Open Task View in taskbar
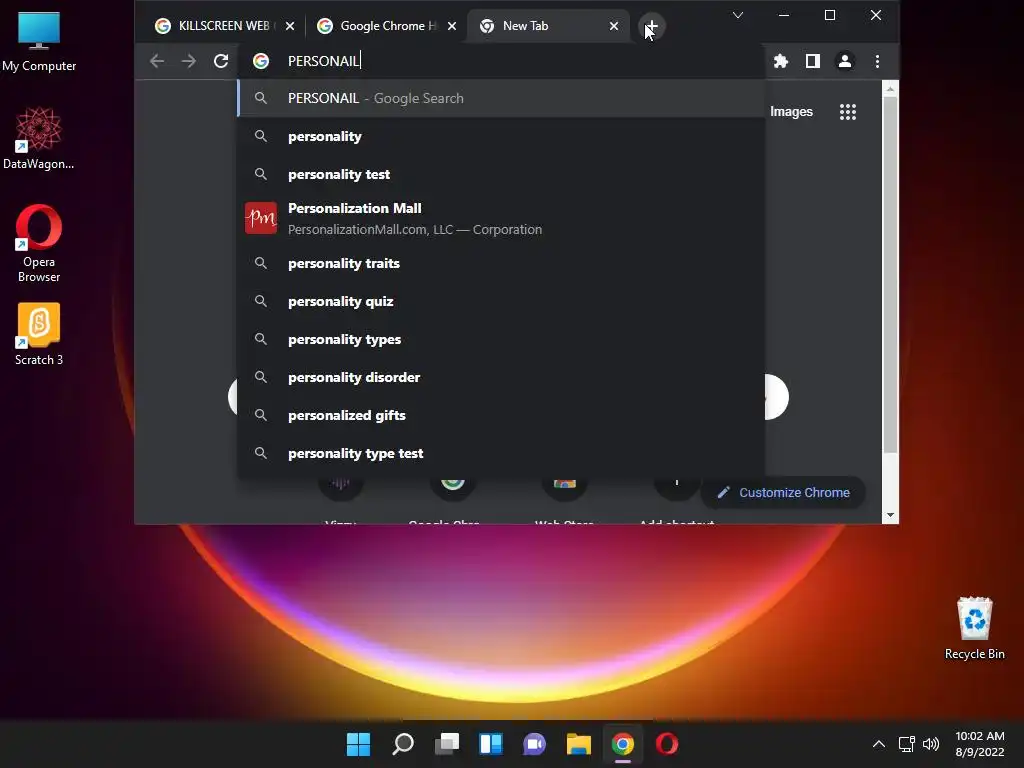The height and width of the screenshot is (768, 1024). [x=447, y=743]
